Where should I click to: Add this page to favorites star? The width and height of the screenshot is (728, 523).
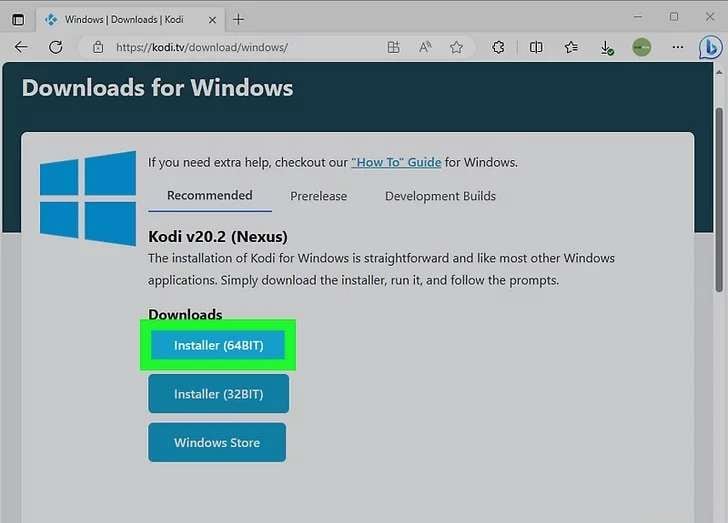pos(456,47)
